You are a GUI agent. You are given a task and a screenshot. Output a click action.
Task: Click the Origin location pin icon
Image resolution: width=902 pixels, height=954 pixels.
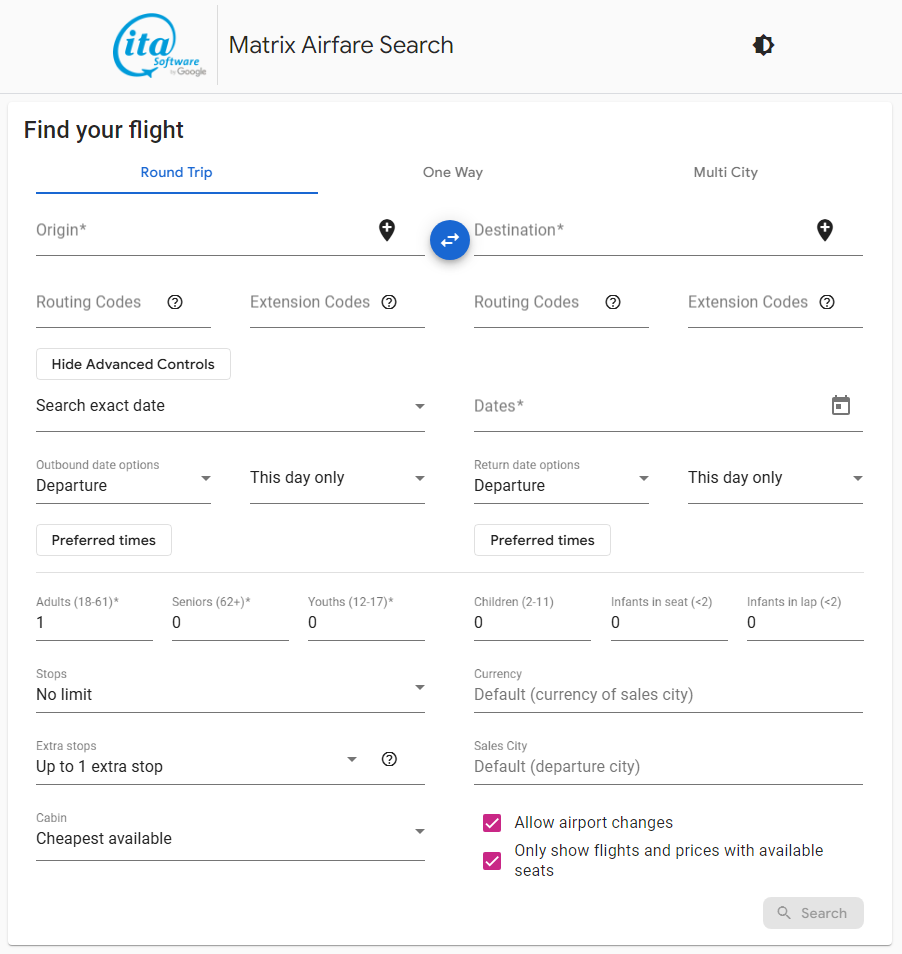[387, 230]
